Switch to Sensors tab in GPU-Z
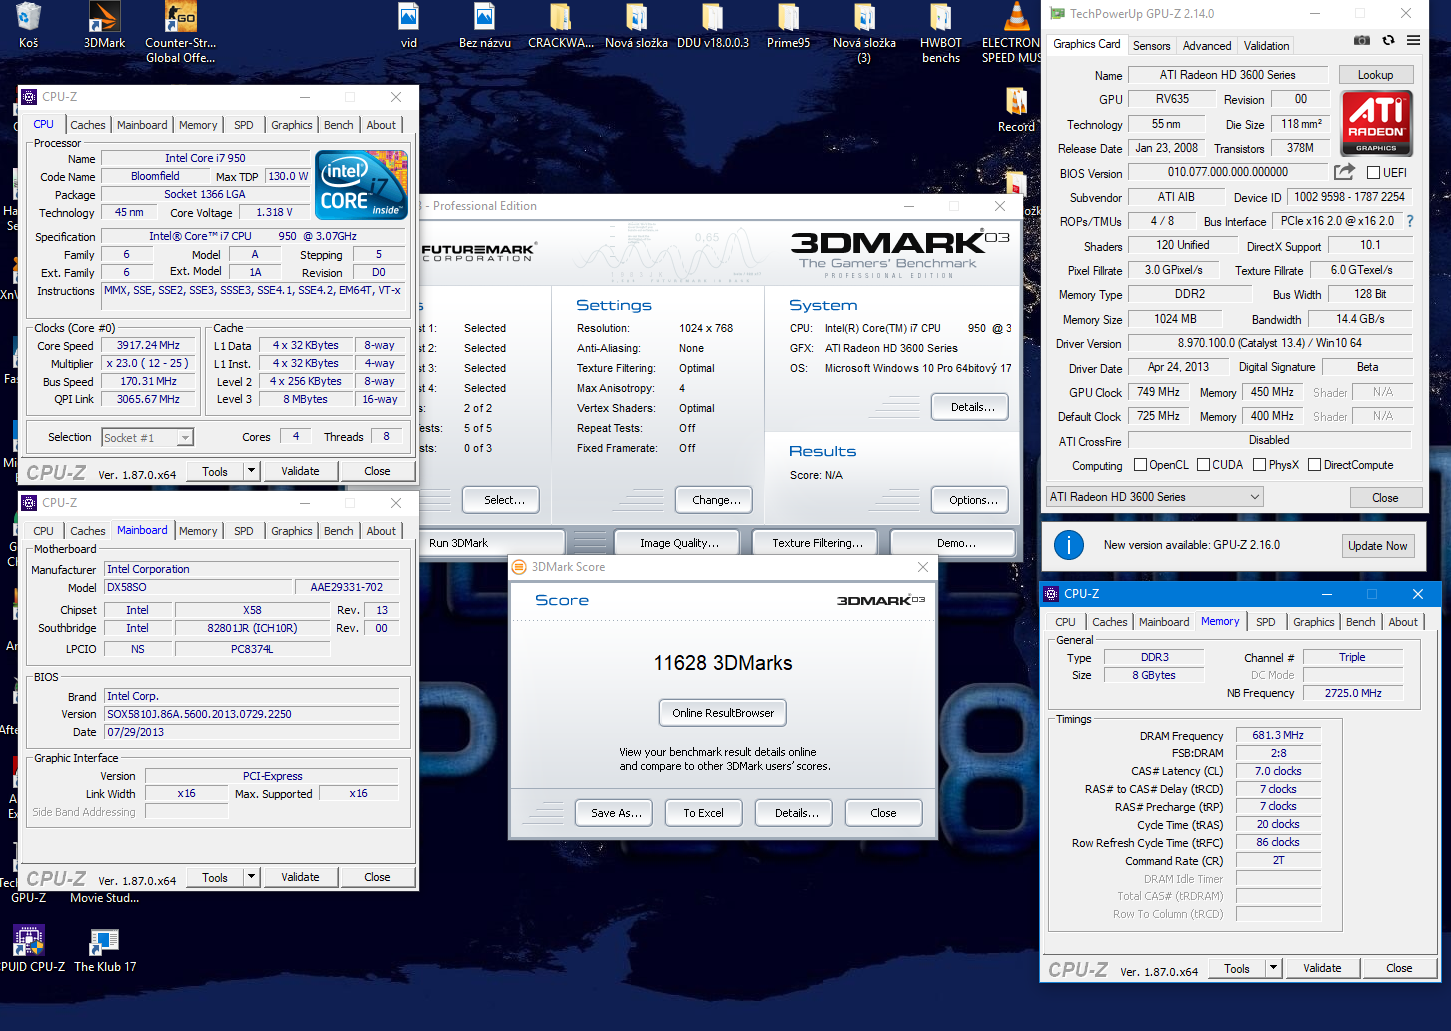This screenshot has height=1031, width=1451. pos(1151,46)
